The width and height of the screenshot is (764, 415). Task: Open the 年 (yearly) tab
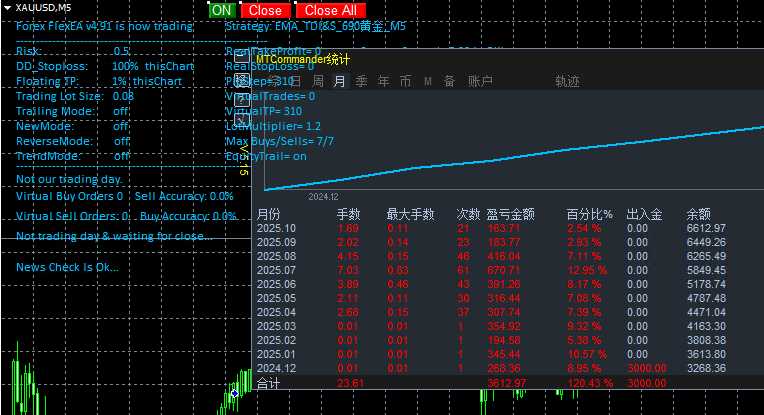click(x=384, y=81)
